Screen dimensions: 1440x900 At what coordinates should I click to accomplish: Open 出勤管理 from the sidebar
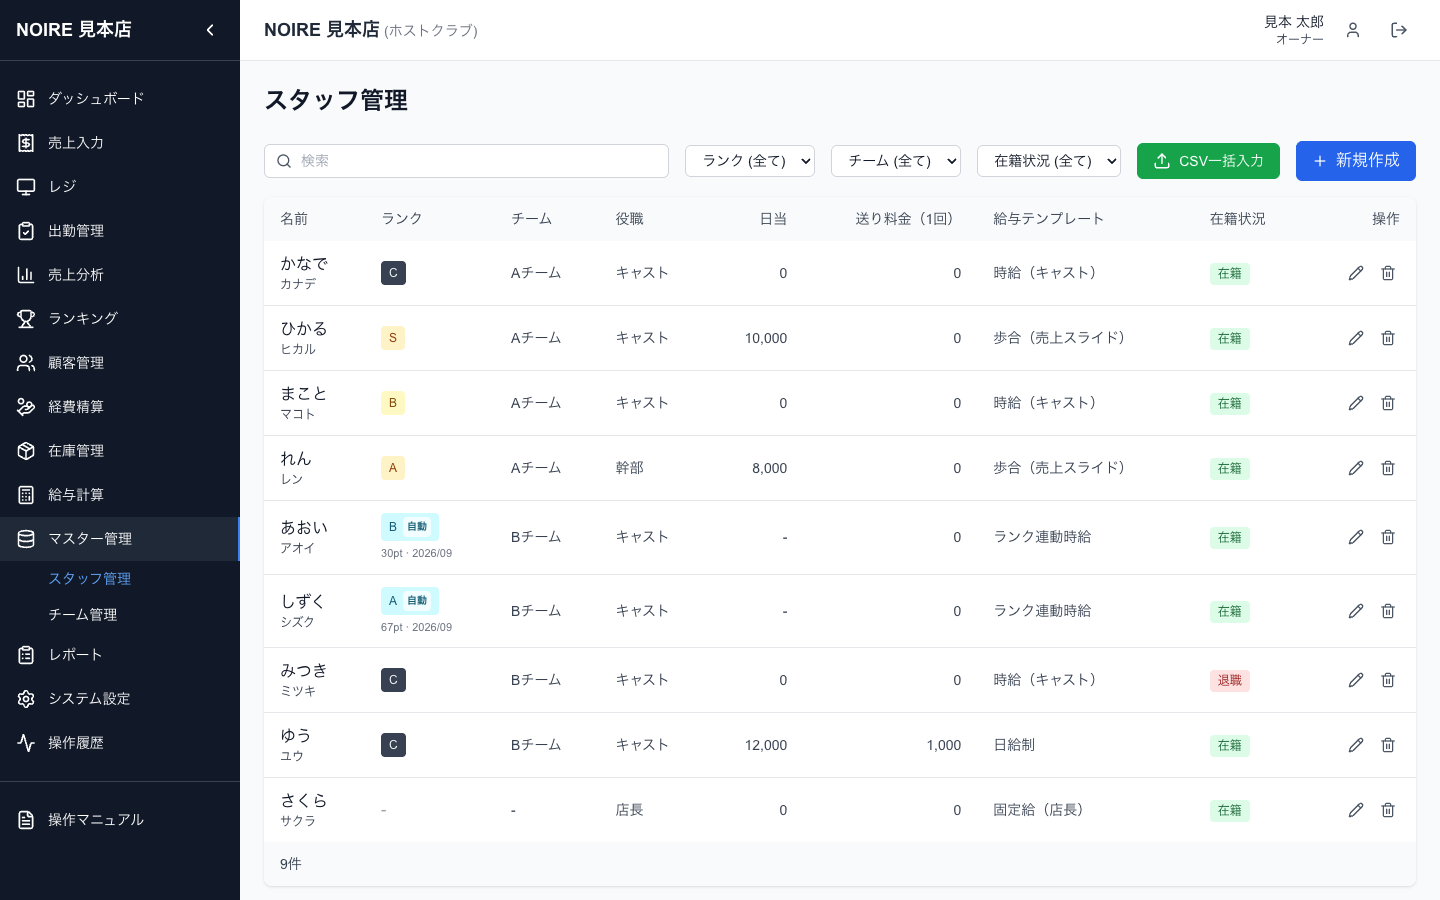(x=120, y=231)
